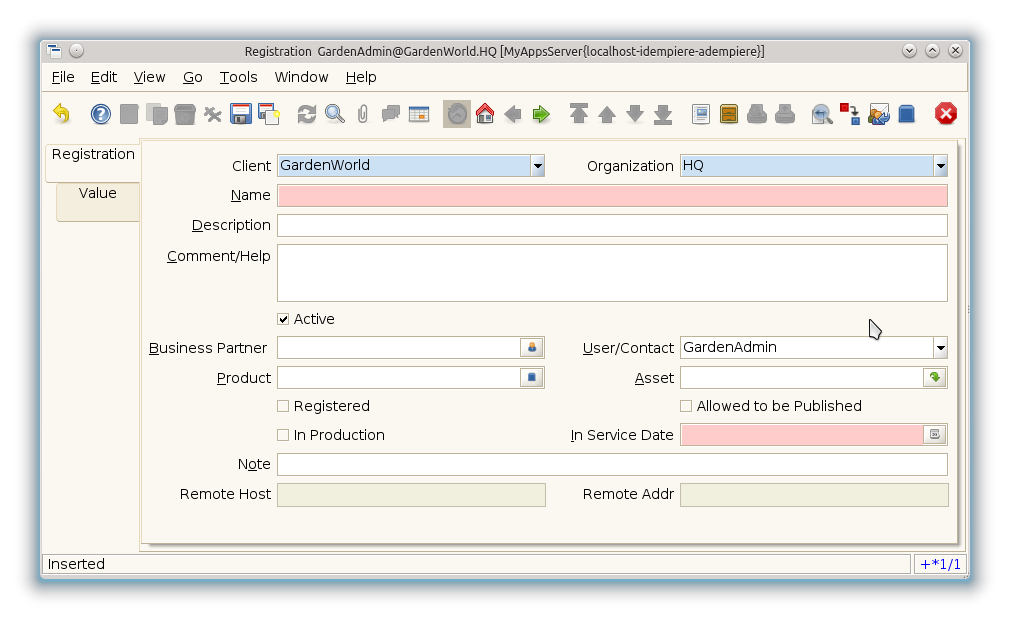Expand the Client dropdown

click(538, 166)
